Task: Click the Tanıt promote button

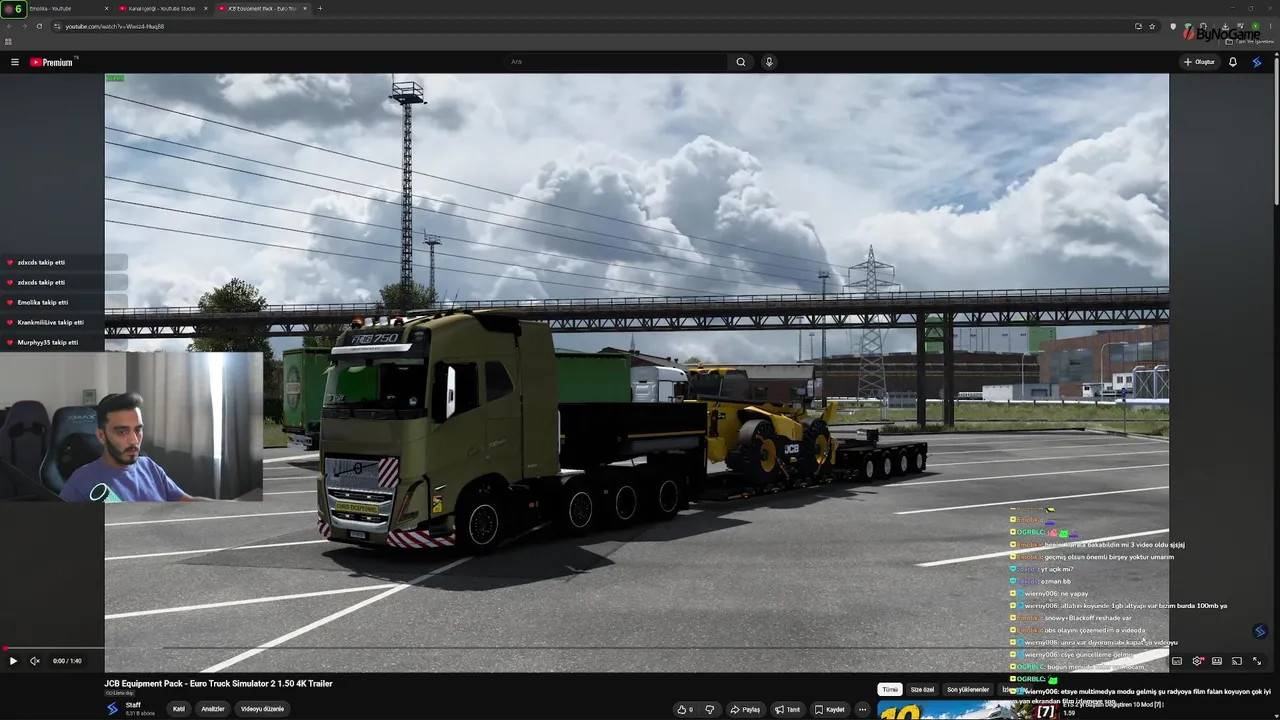Action: [788, 710]
